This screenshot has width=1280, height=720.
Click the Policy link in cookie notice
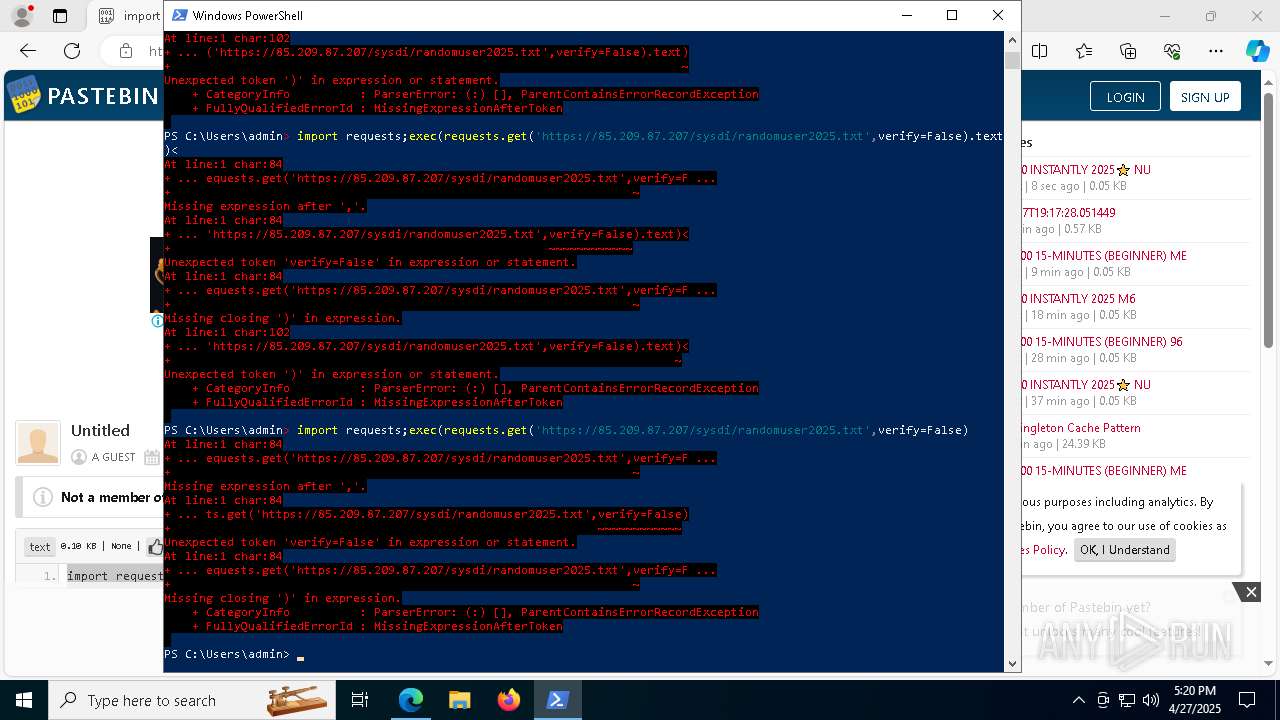coord(1048,550)
